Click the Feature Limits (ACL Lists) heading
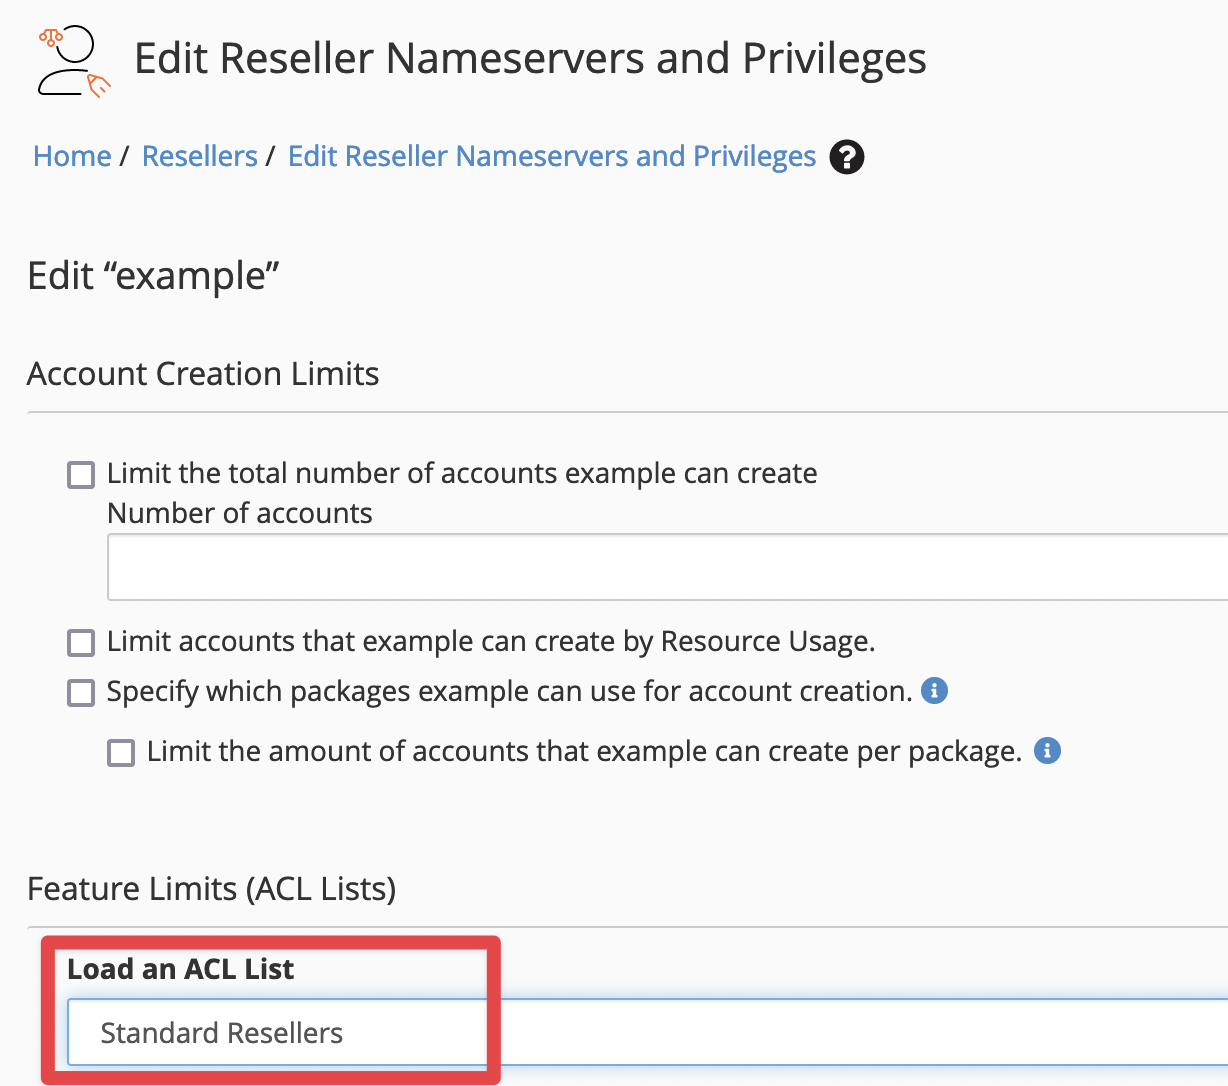The width and height of the screenshot is (1228, 1086). click(212, 889)
